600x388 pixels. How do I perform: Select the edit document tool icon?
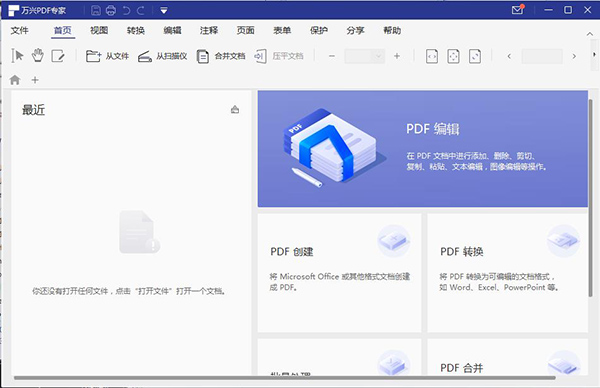(58, 56)
